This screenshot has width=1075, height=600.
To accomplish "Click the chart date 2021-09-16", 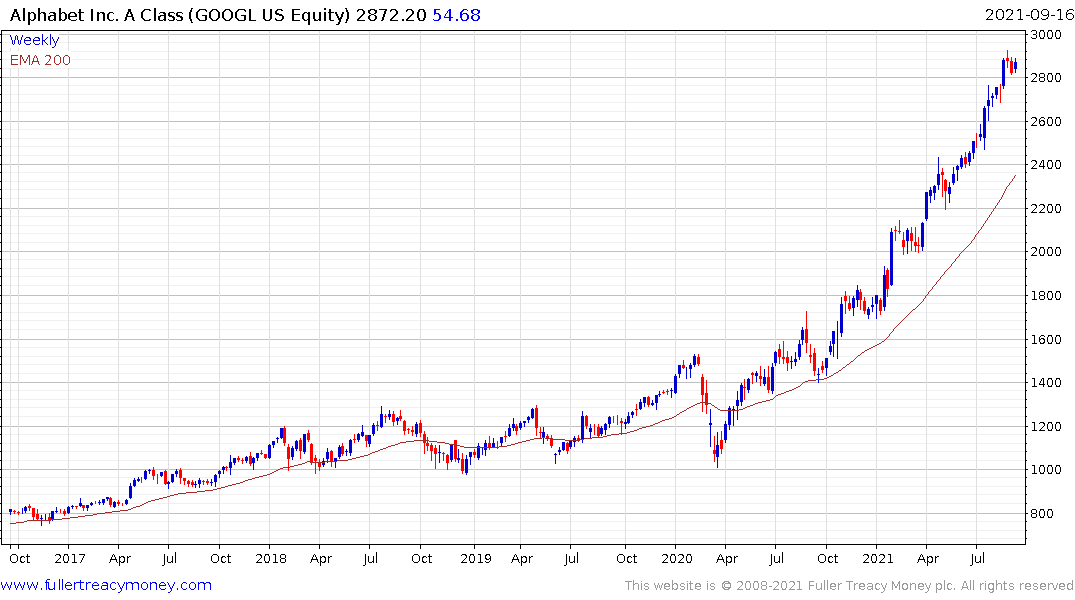I will coord(1029,15).
